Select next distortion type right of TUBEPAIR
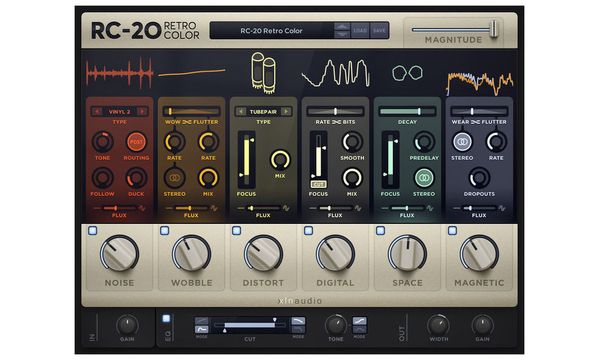The image size is (600, 360). pyautogui.click(x=286, y=111)
